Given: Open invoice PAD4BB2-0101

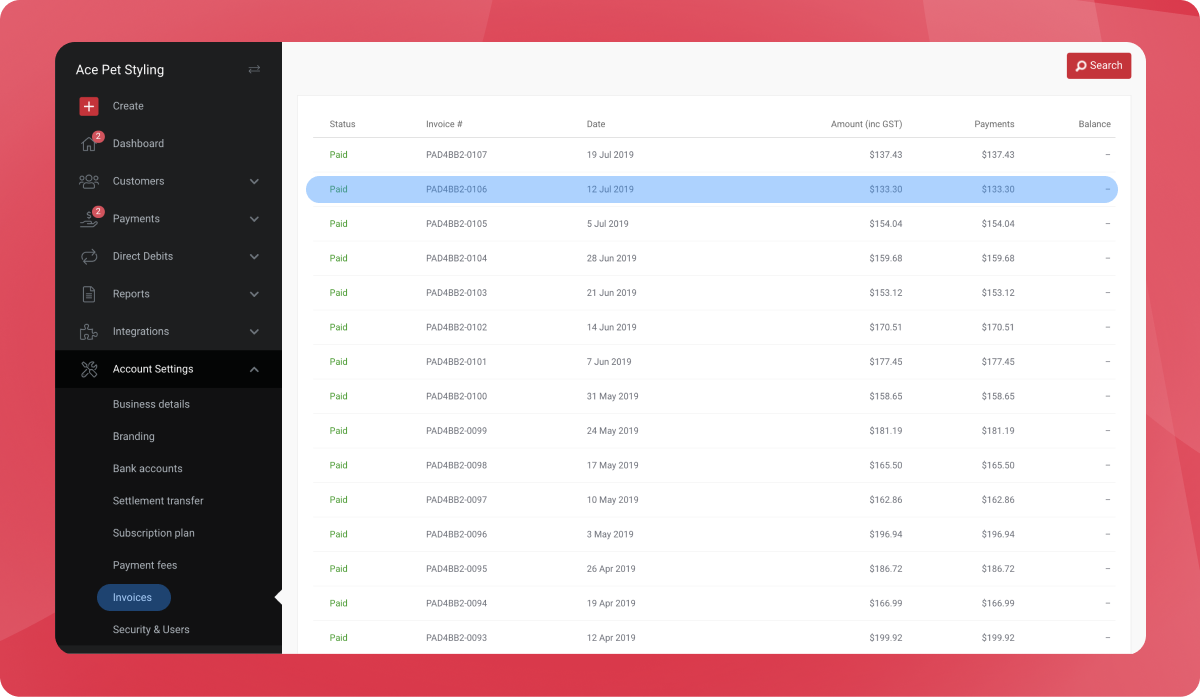Looking at the screenshot, I should tap(456, 362).
